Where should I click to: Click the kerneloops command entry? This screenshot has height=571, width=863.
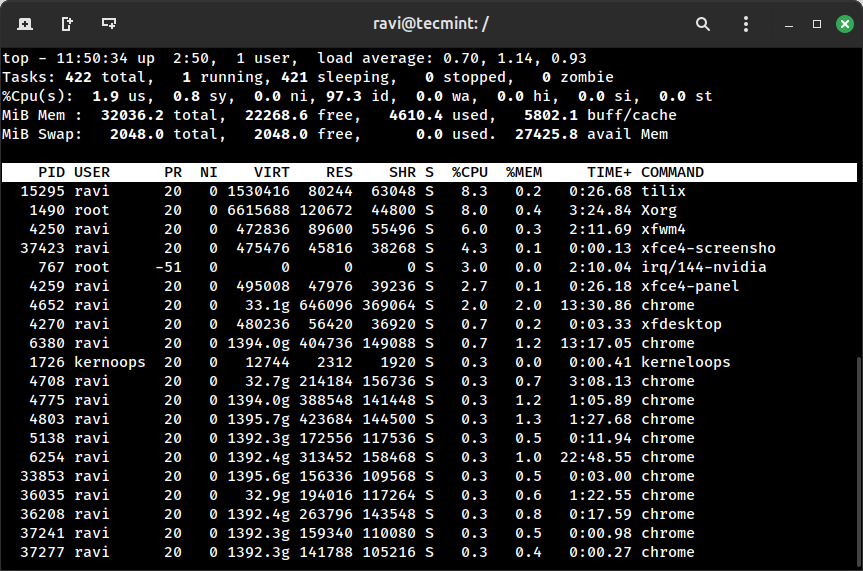(685, 362)
